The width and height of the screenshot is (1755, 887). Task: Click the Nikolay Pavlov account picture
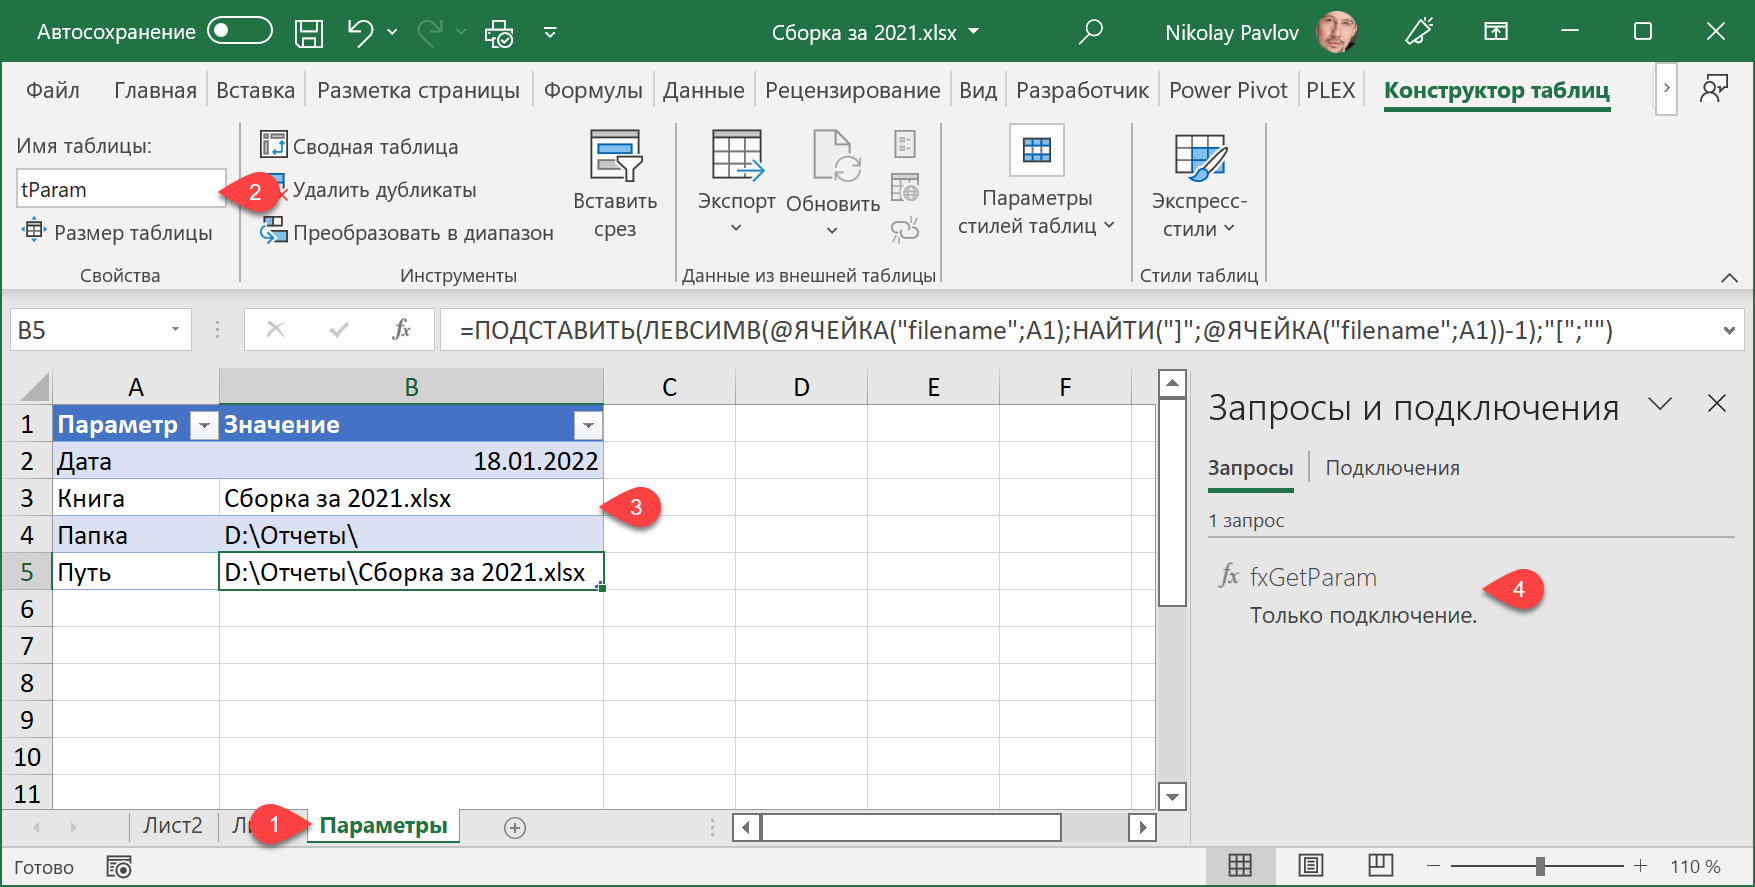(x=1336, y=32)
